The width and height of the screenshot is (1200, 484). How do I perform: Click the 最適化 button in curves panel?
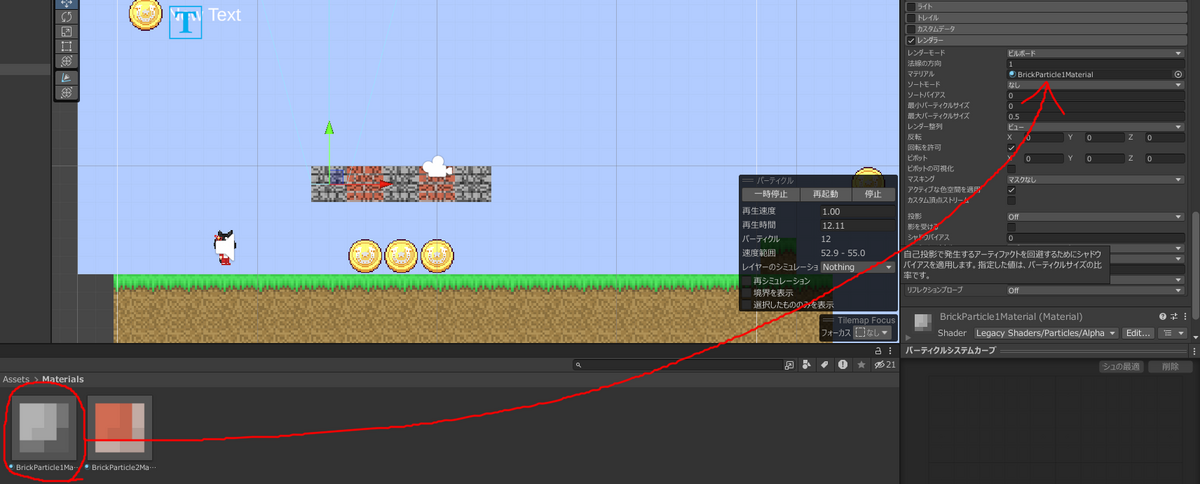pyautogui.click(x=1123, y=367)
